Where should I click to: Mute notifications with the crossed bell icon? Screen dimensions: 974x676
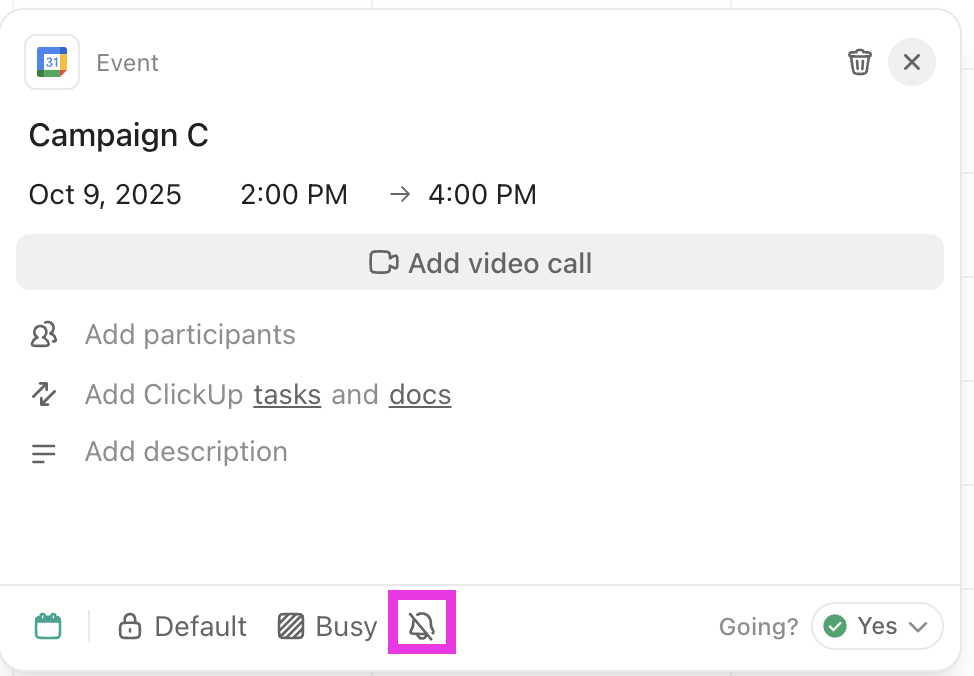point(421,625)
